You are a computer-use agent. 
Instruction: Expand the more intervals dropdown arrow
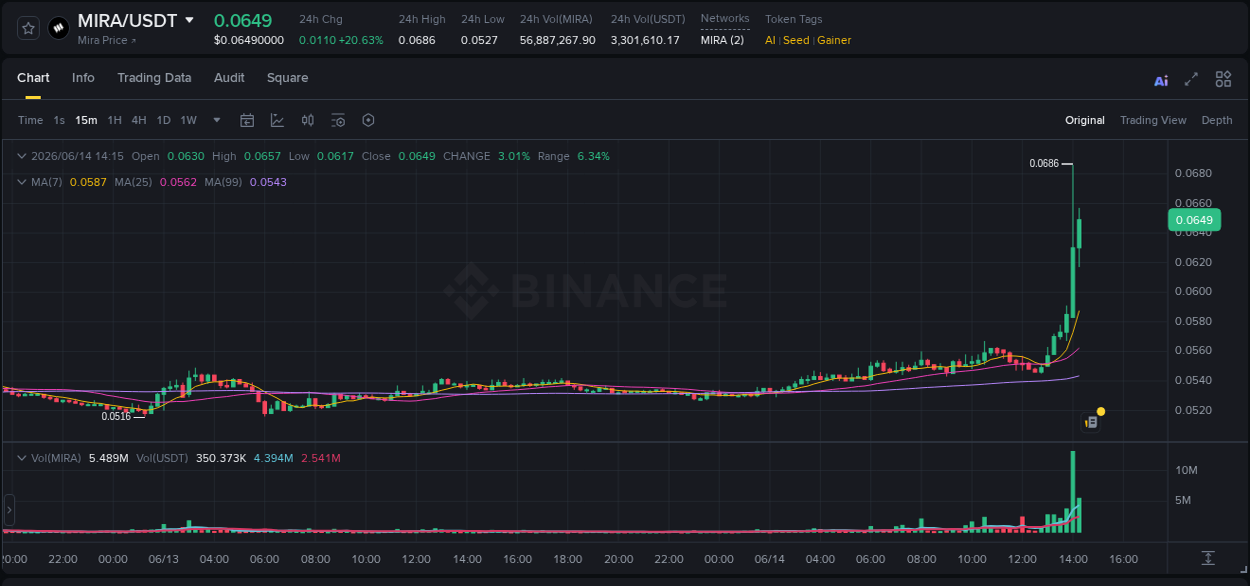(217, 120)
